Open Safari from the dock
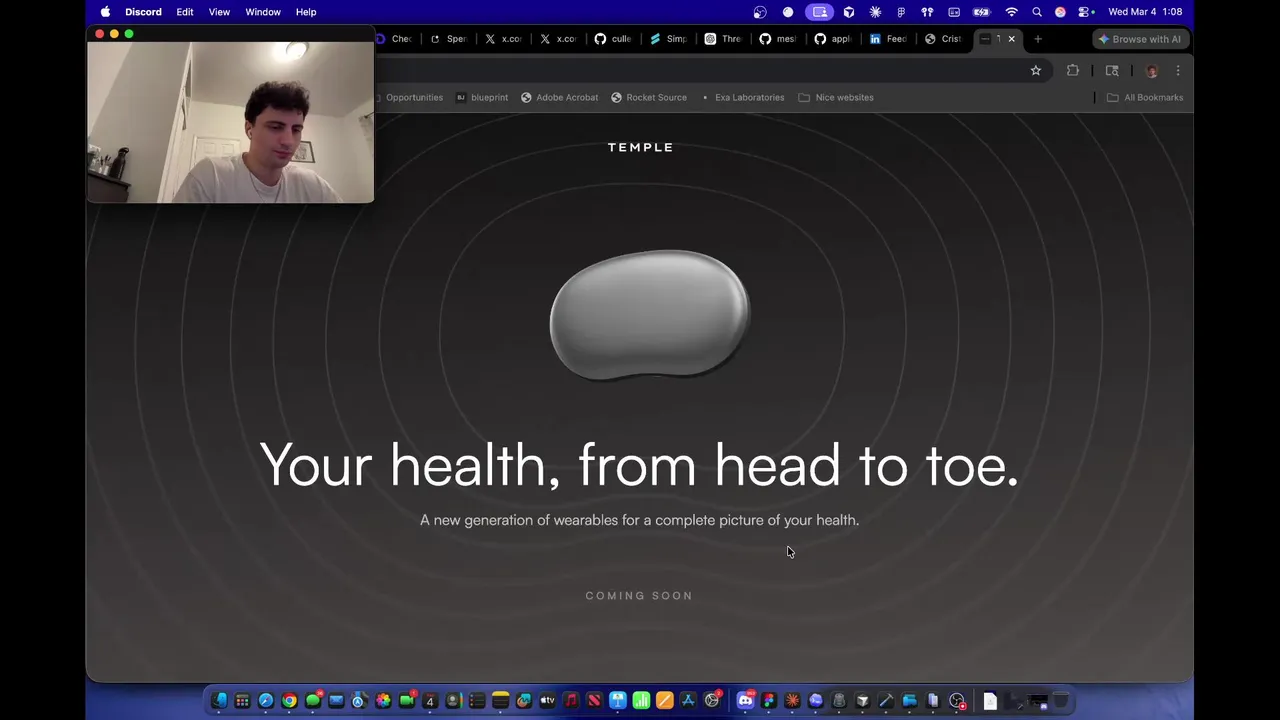1280x720 pixels. (266, 701)
